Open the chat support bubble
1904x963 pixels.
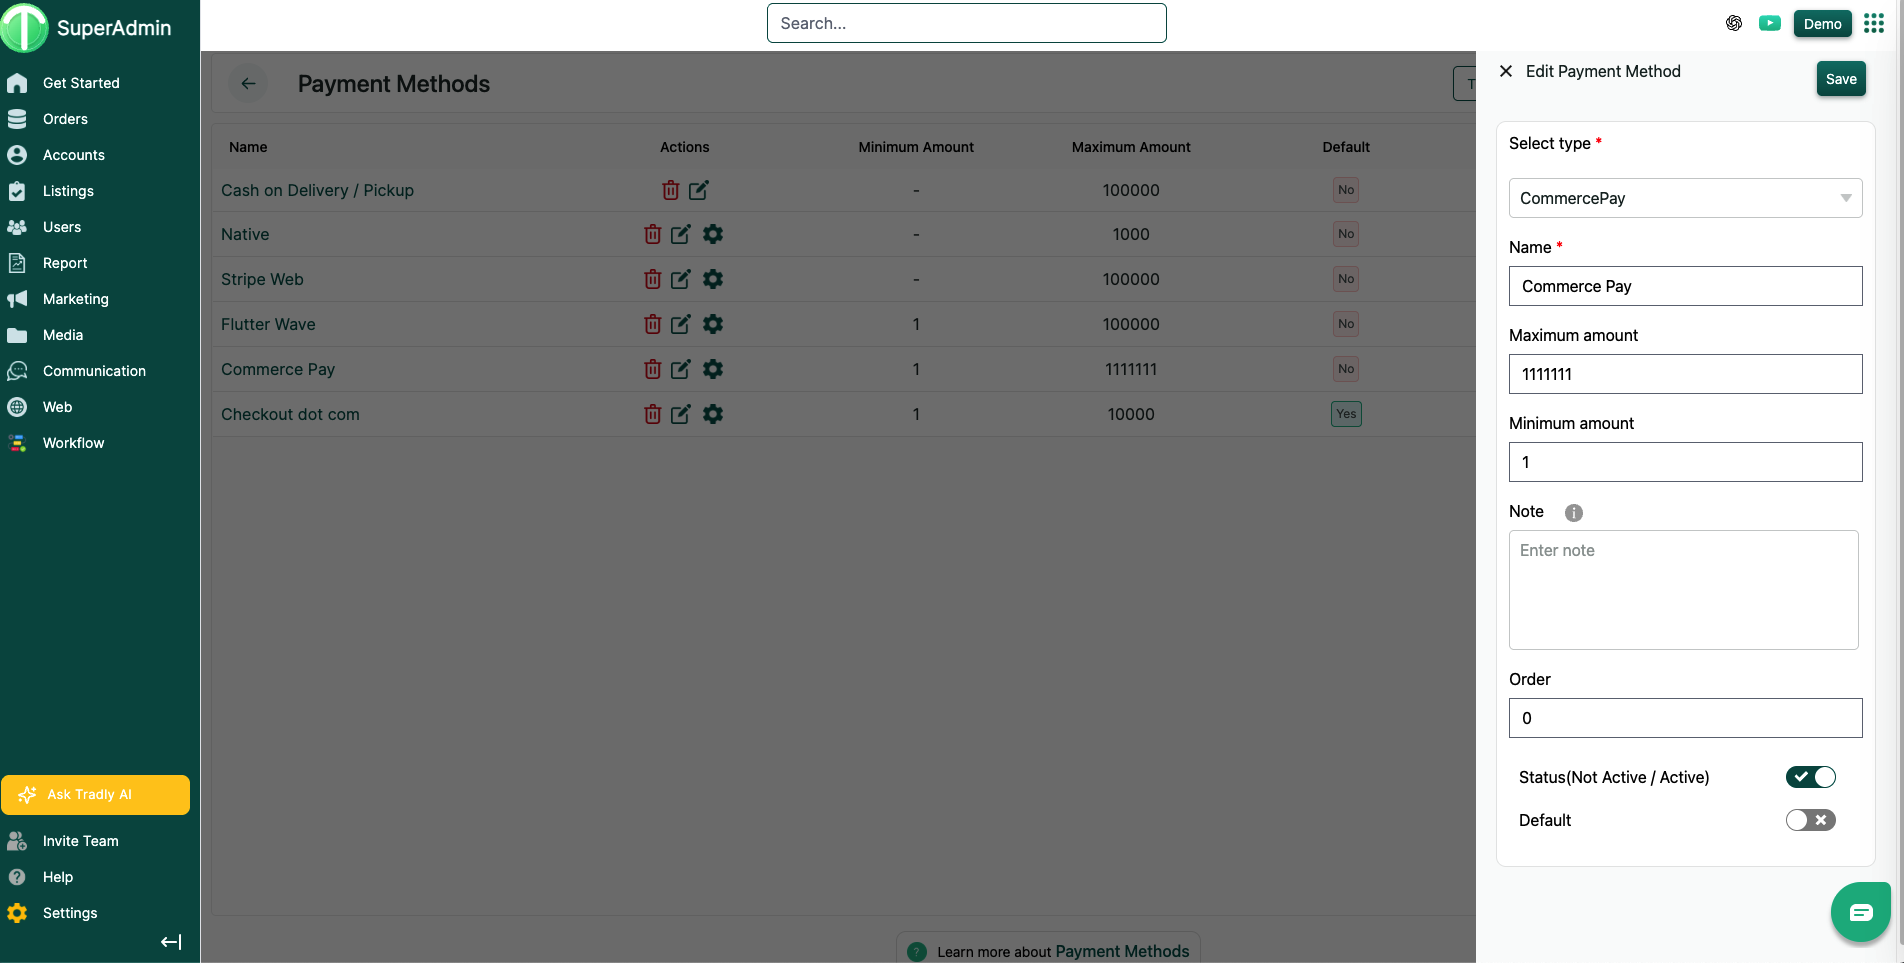tap(1860, 911)
